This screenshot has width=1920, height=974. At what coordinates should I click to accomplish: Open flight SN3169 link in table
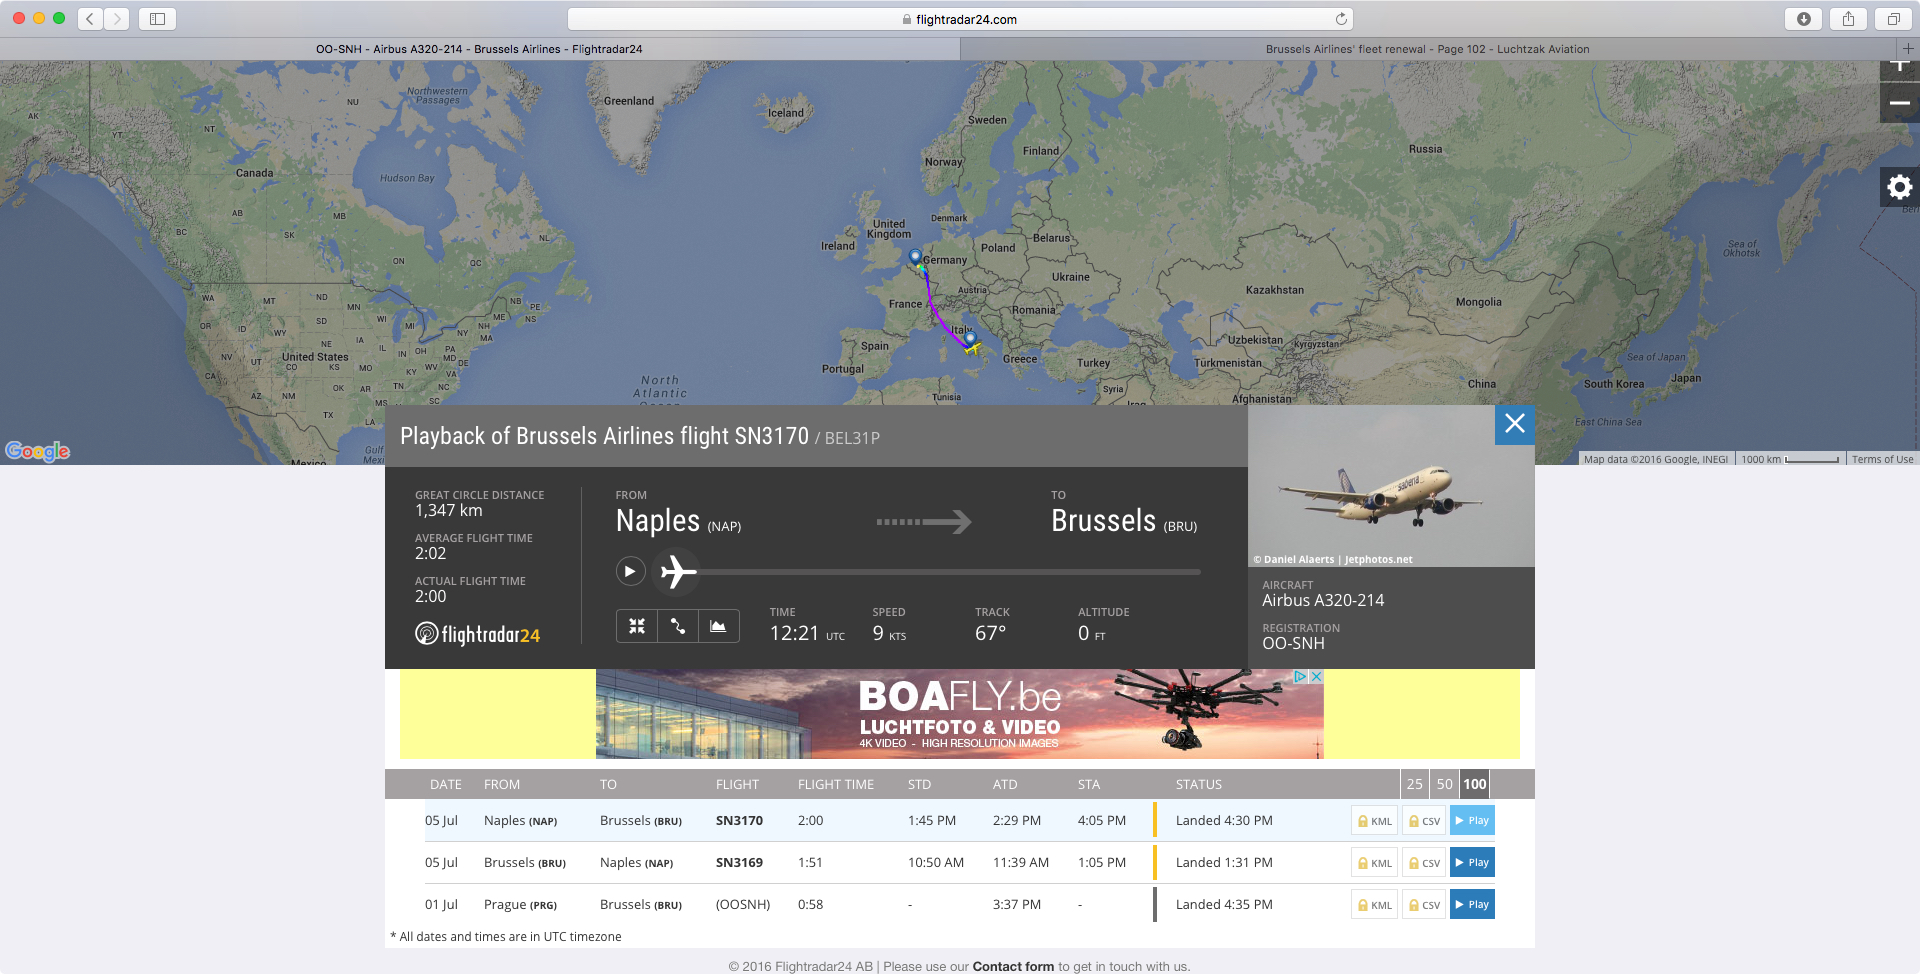(739, 863)
